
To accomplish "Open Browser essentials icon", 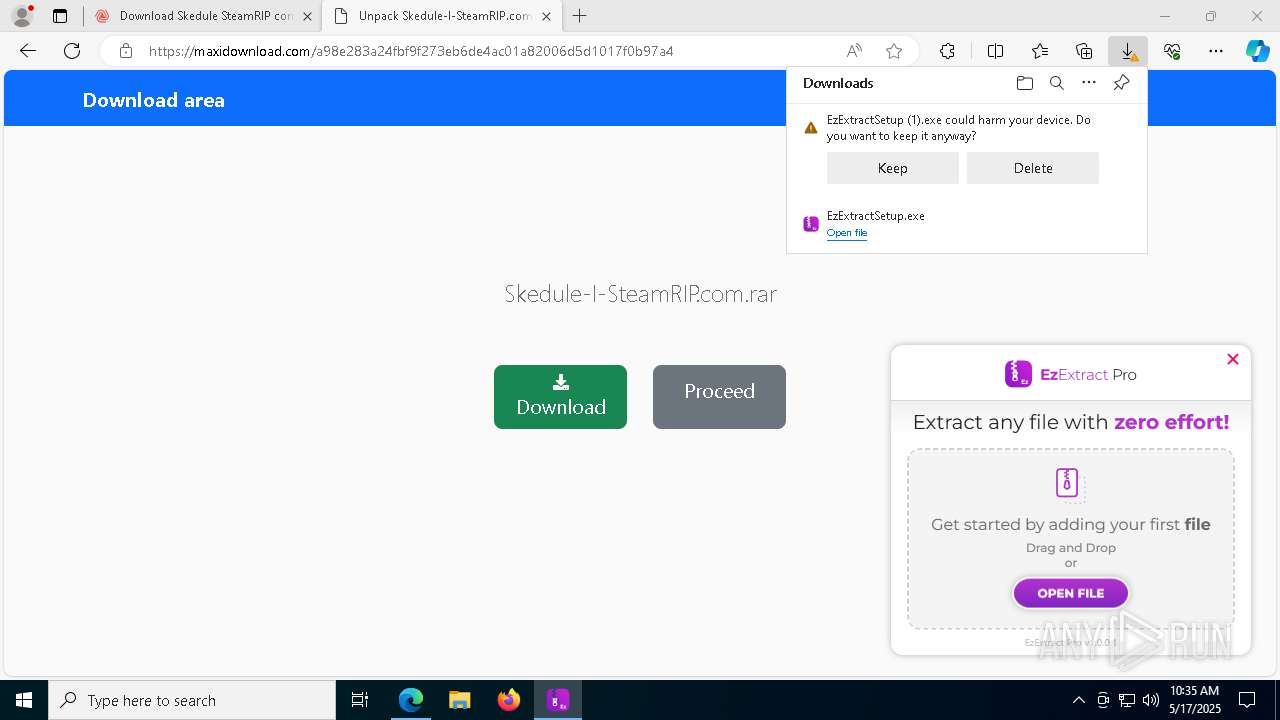I will tap(1172, 51).
